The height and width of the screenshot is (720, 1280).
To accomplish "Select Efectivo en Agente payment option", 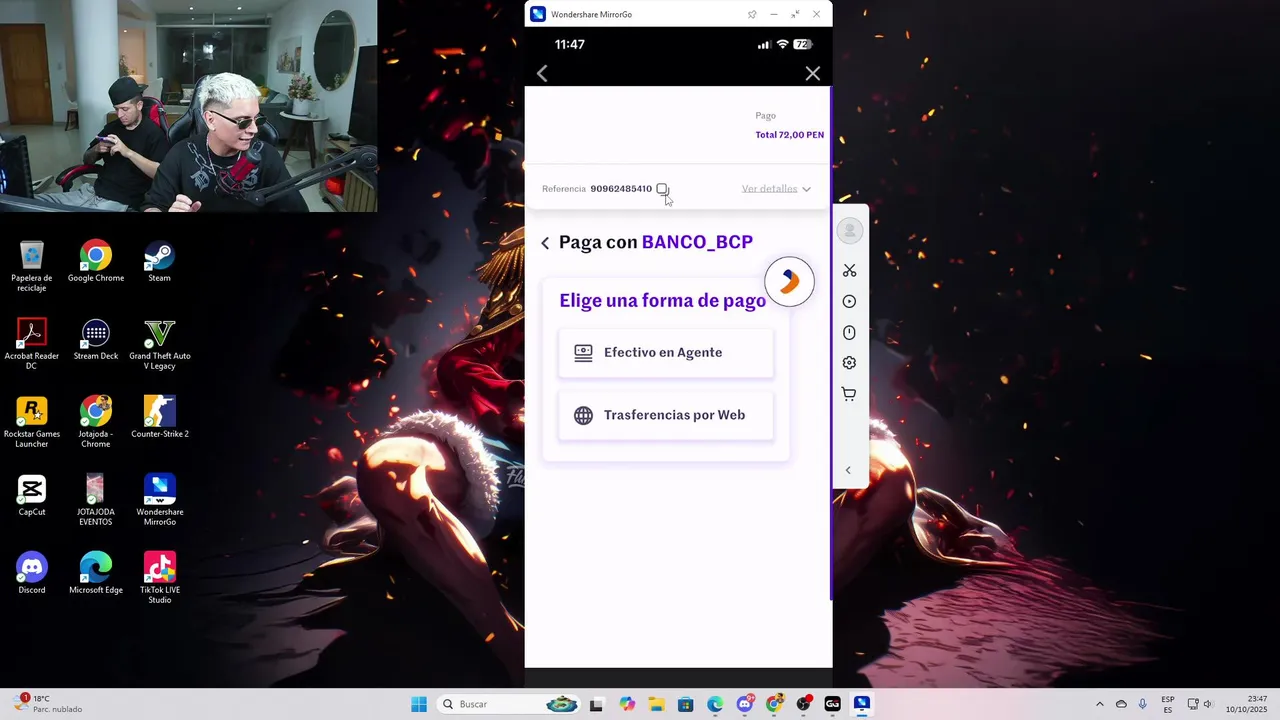I will pyautogui.click(x=666, y=353).
